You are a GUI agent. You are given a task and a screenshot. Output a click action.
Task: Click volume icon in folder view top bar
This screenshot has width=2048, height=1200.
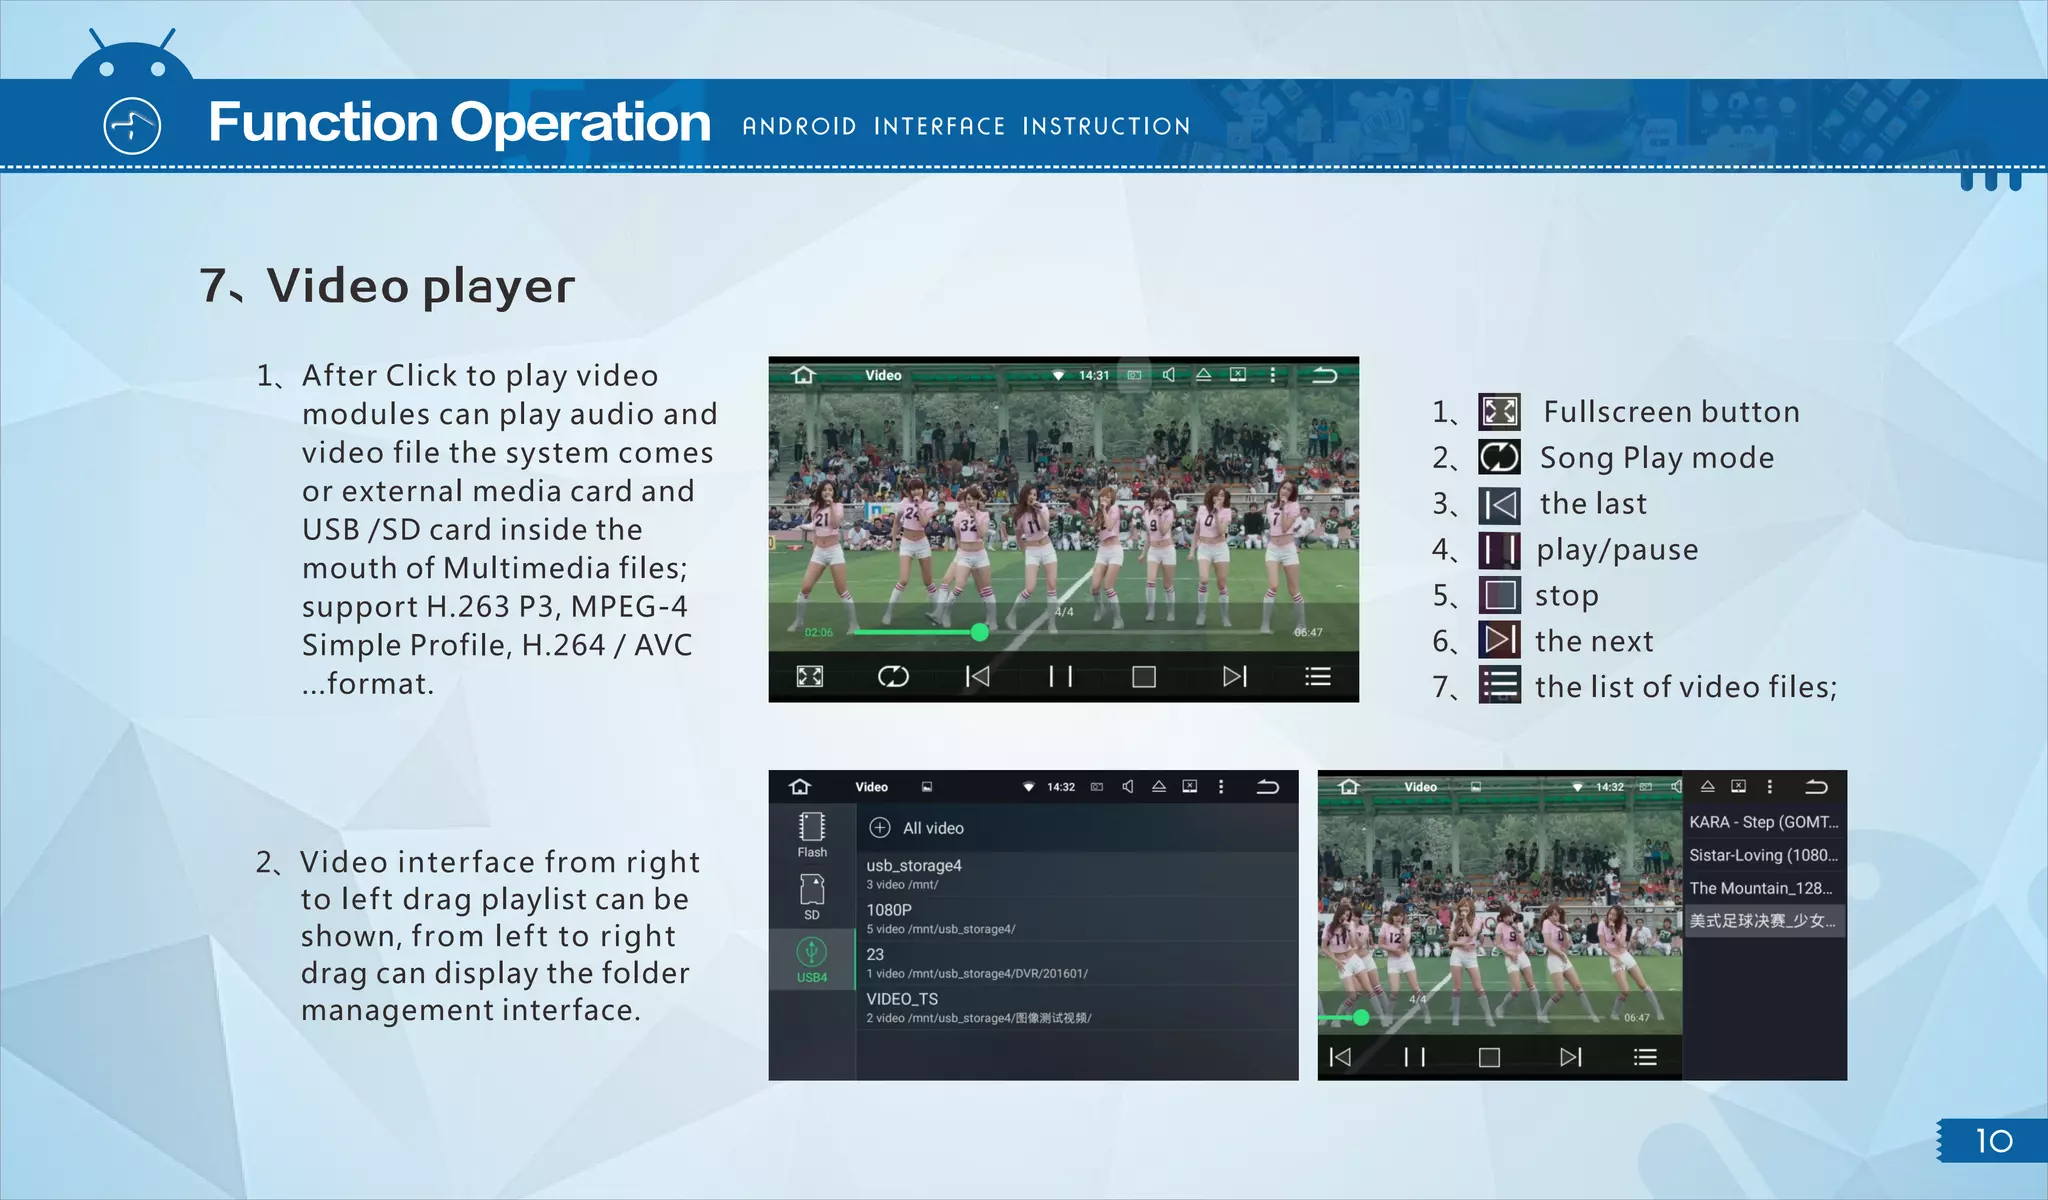[x=1128, y=787]
